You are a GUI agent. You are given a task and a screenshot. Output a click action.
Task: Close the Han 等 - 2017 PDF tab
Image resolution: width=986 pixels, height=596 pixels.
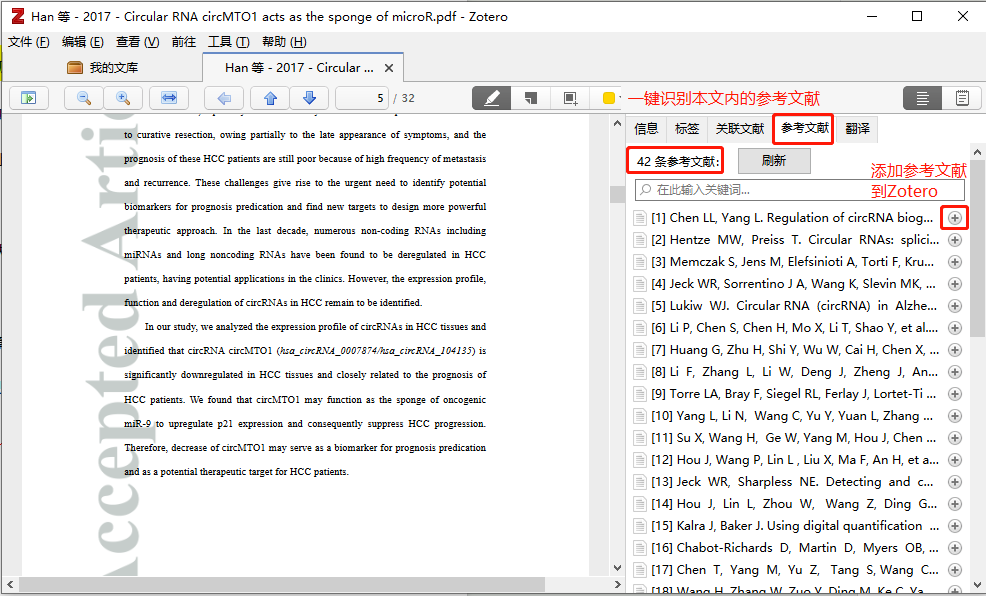coord(389,68)
